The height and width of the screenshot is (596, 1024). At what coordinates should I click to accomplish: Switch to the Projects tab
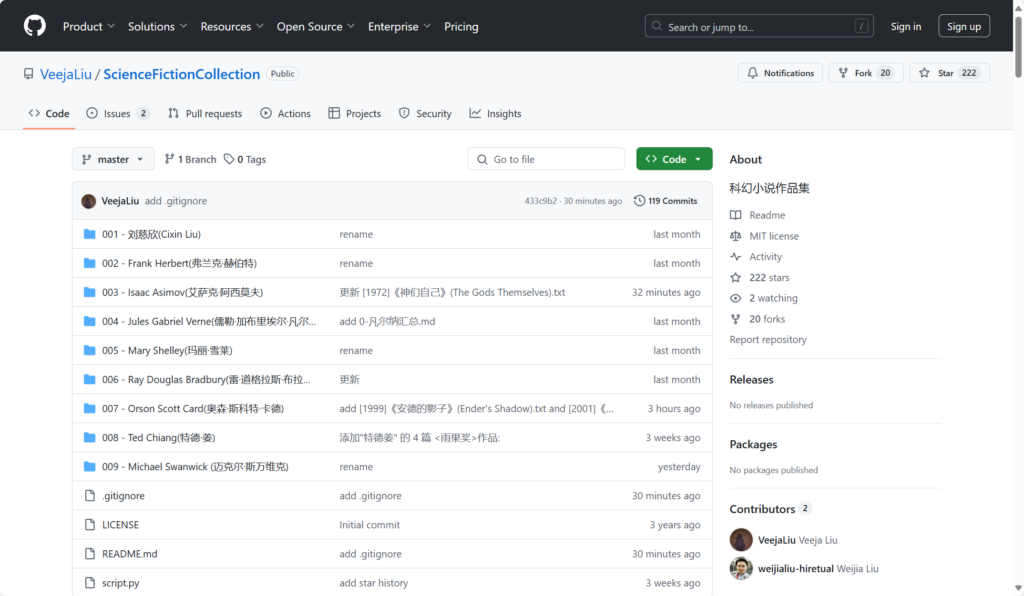click(x=355, y=113)
